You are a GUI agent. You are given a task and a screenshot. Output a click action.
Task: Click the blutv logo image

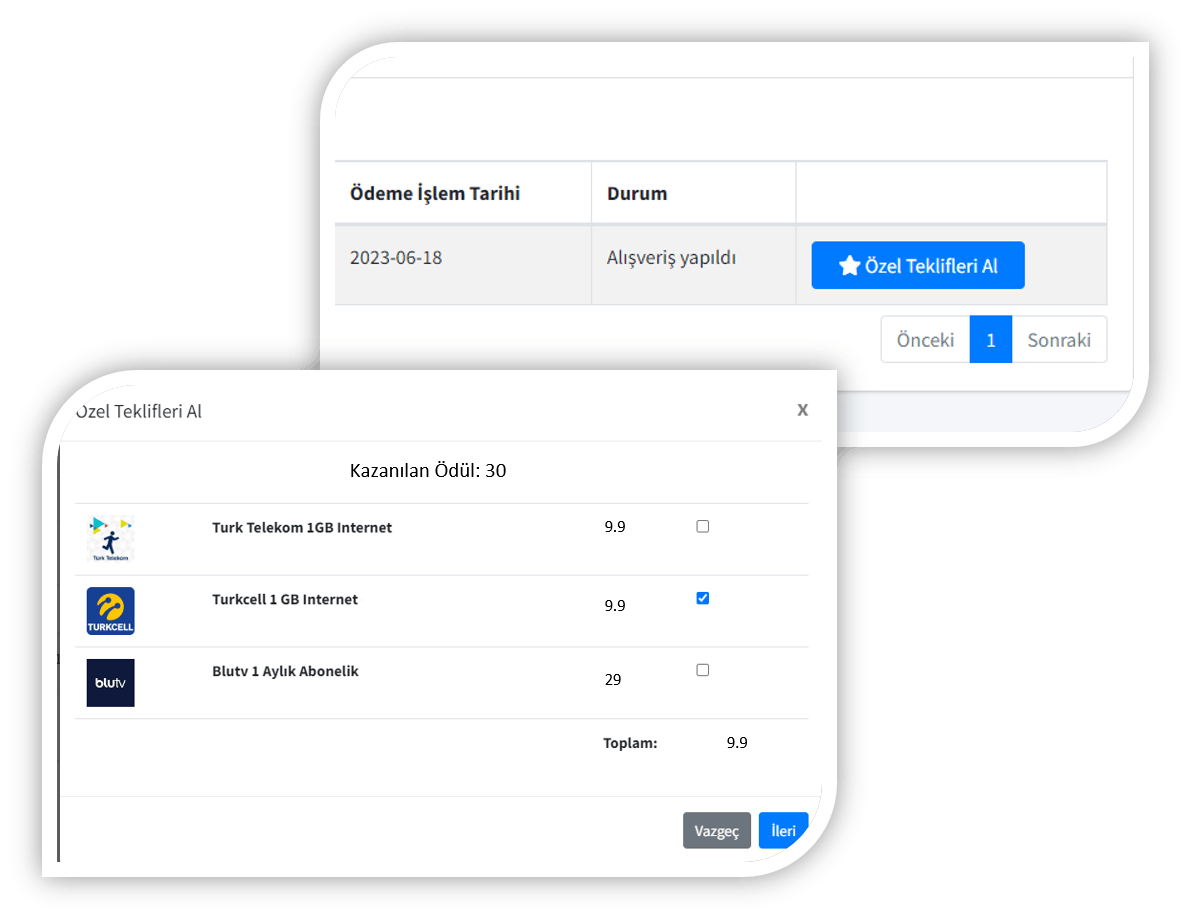click(110, 683)
